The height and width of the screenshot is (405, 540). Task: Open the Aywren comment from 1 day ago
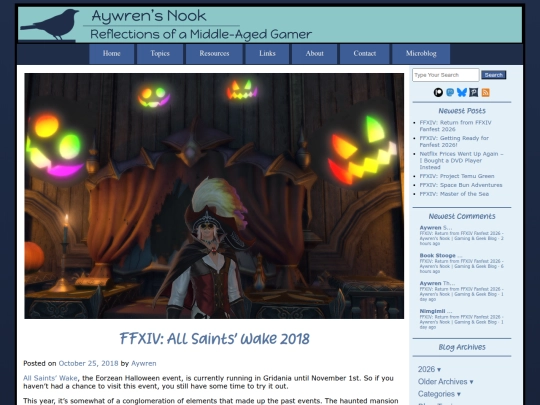pos(461,291)
